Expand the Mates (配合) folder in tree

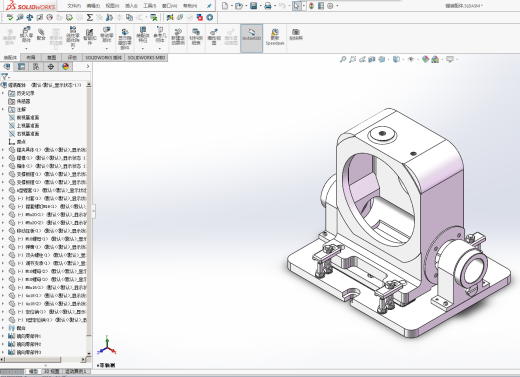pos(3,328)
